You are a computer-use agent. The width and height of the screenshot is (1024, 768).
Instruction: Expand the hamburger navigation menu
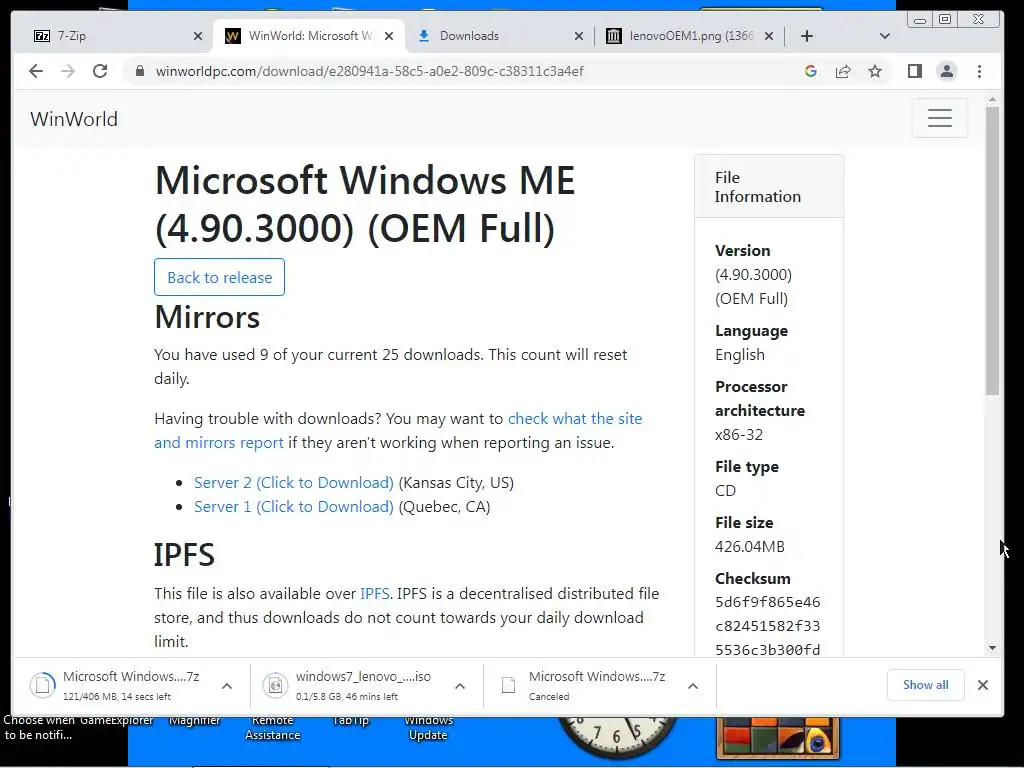pos(940,118)
